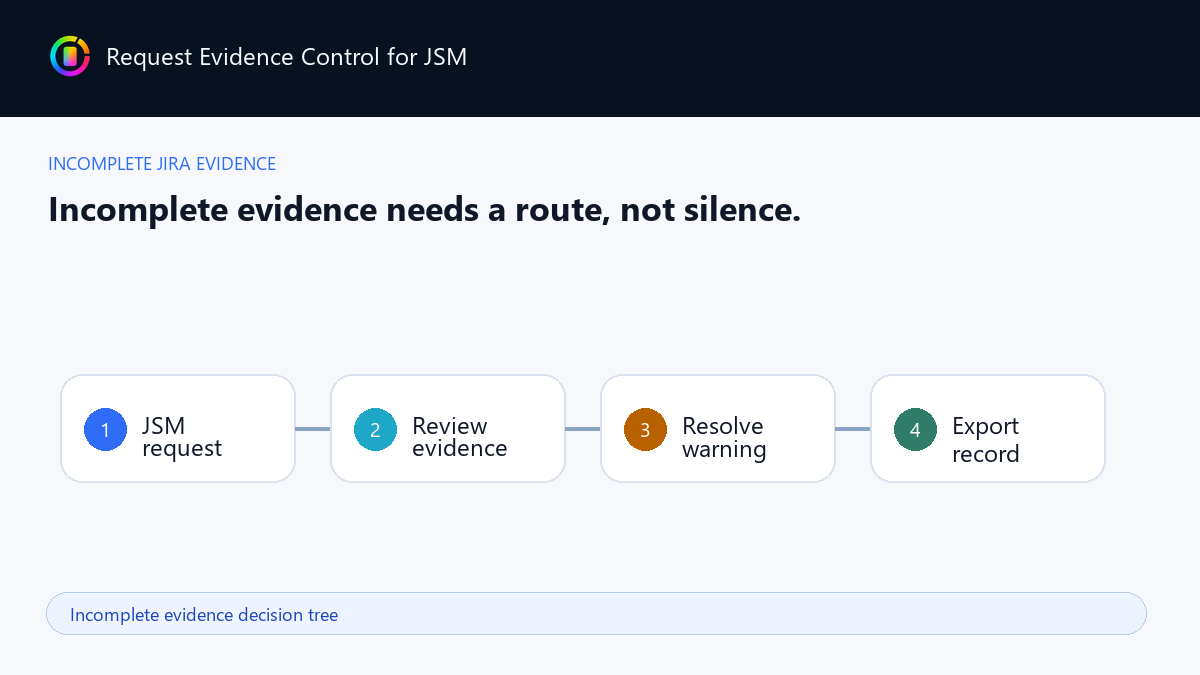
Task: Open the Export record step card
Action: coord(988,429)
